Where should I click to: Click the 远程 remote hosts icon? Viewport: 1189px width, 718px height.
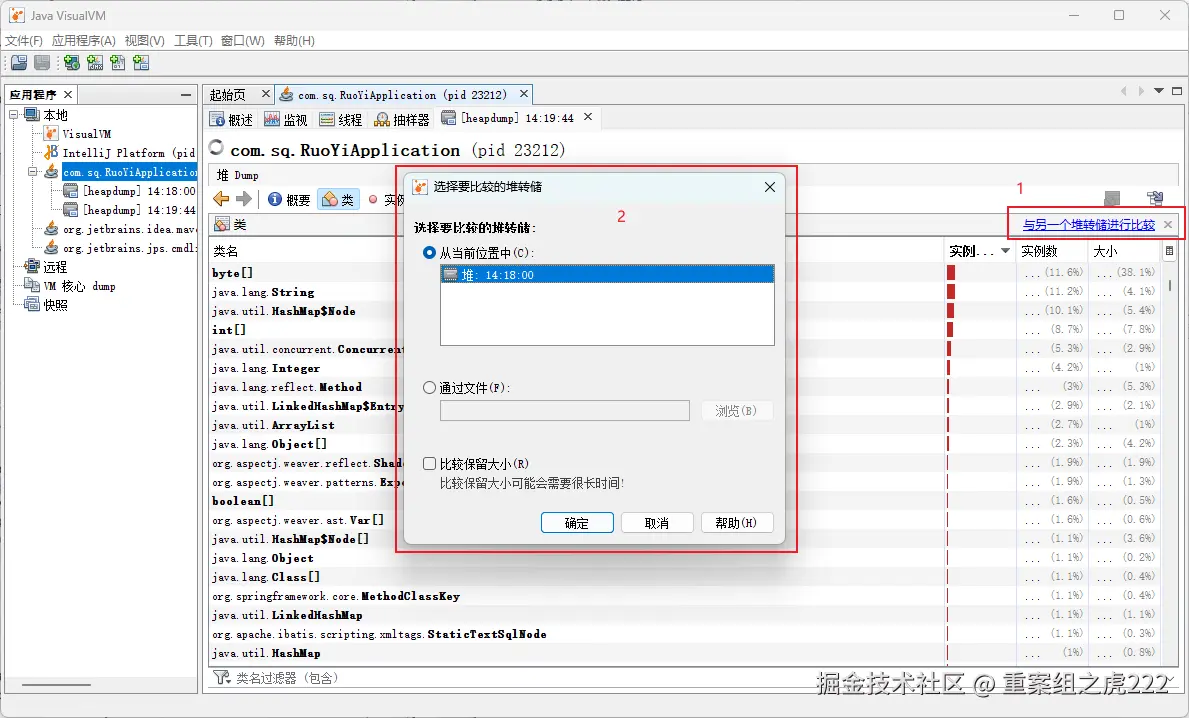click(x=32, y=266)
